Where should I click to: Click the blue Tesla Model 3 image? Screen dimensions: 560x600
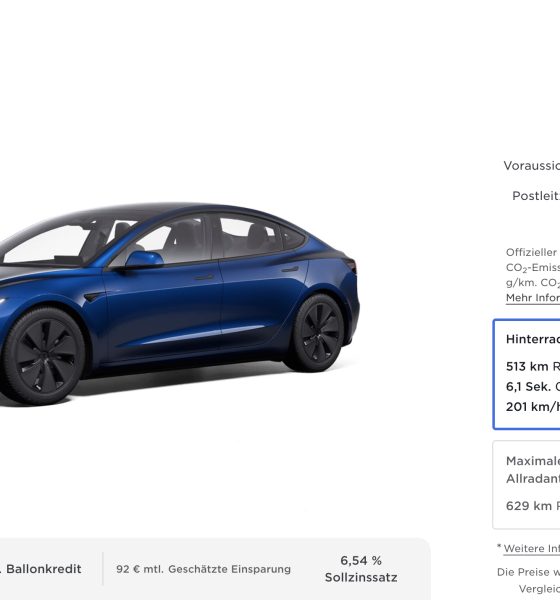coord(180,304)
